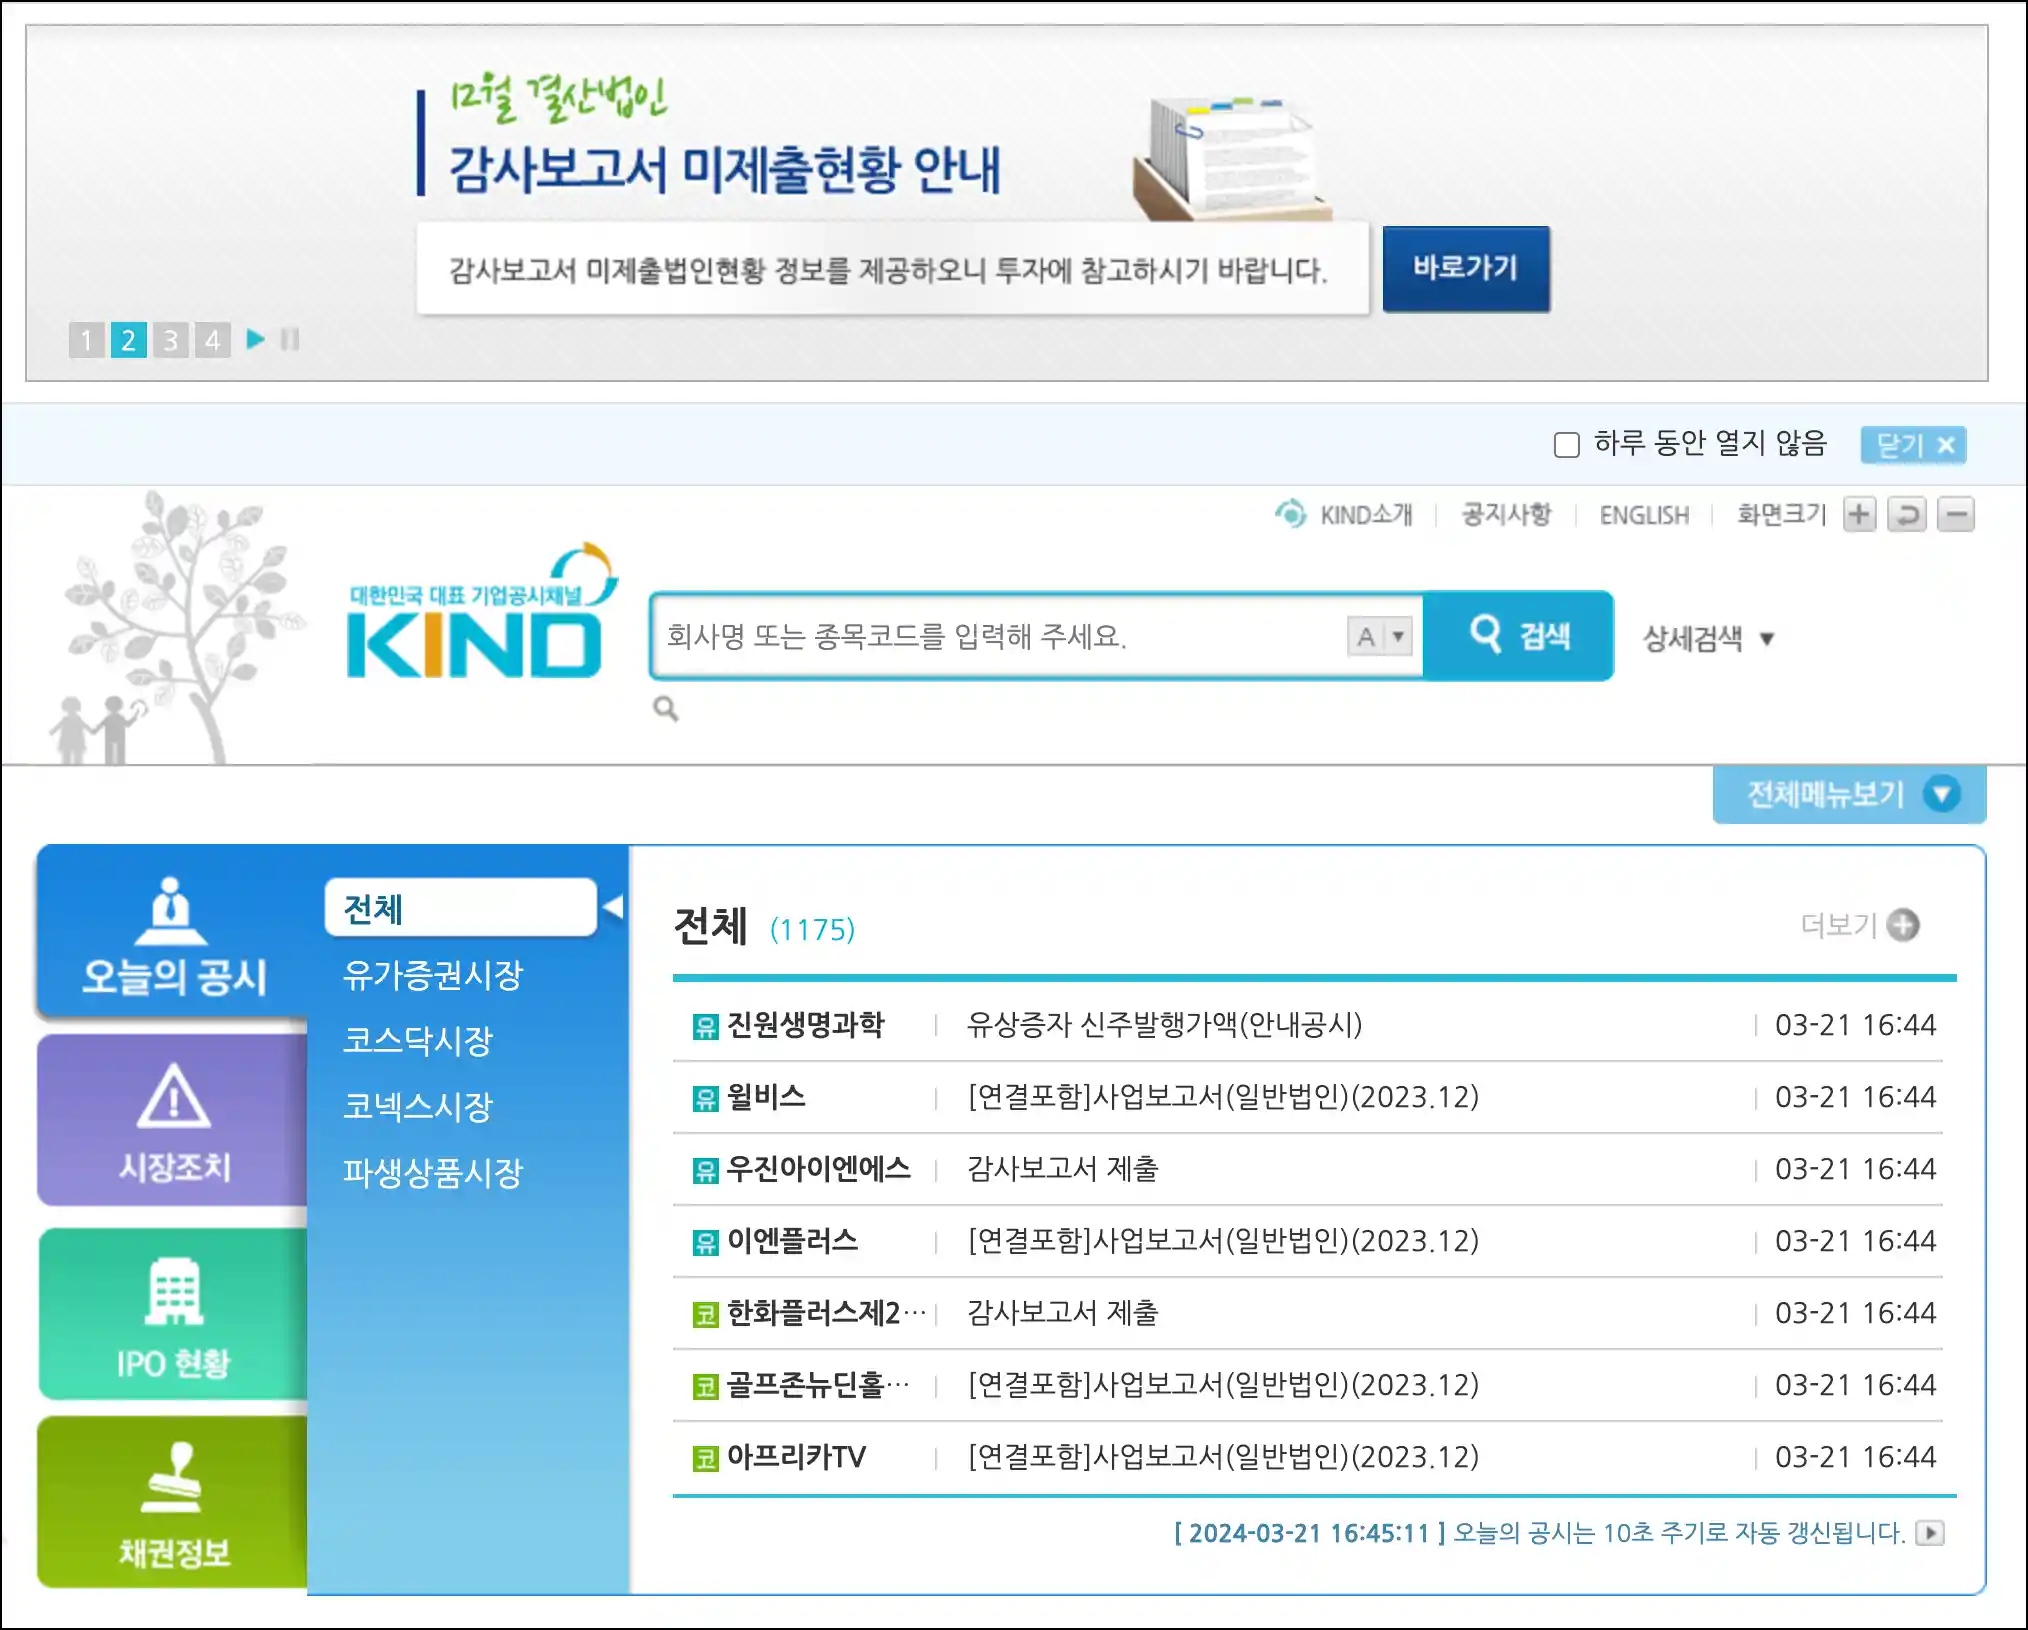Select the 파생상품시장 tab
This screenshot has height=1630, width=2028.
tap(433, 1173)
